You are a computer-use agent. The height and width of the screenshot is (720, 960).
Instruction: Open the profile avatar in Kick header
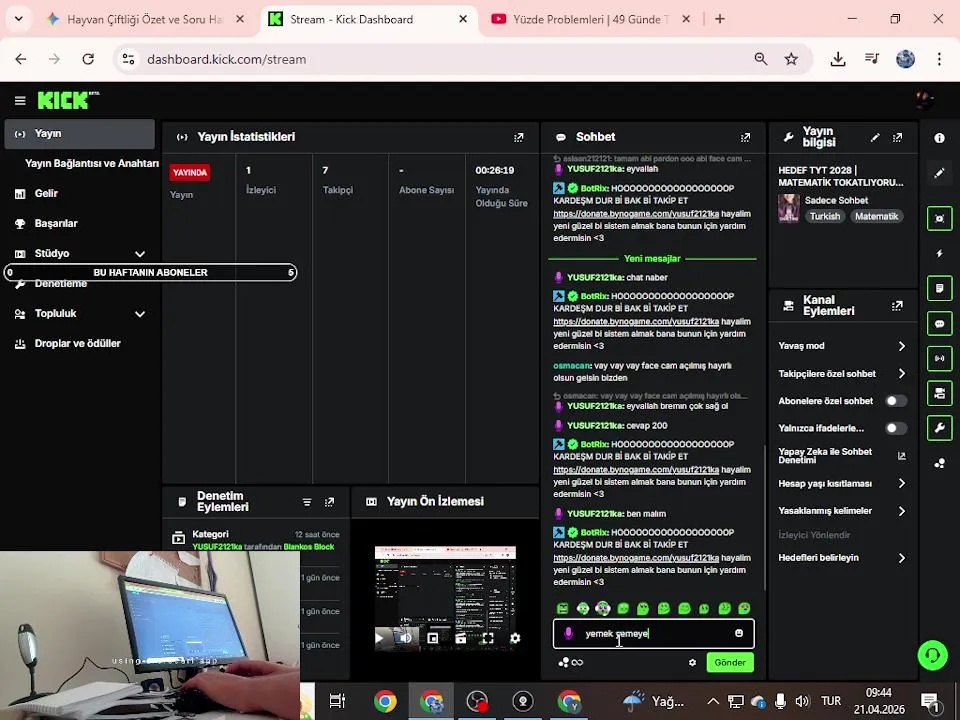click(x=924, y=100)
